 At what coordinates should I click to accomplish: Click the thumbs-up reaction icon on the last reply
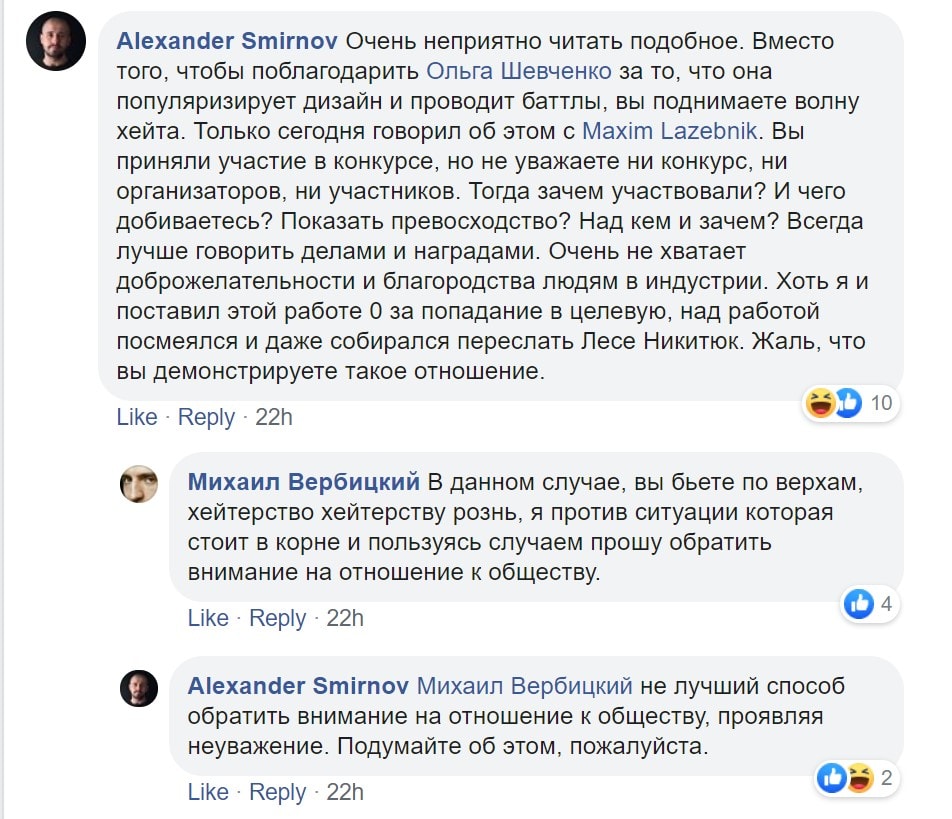point(832,777)
